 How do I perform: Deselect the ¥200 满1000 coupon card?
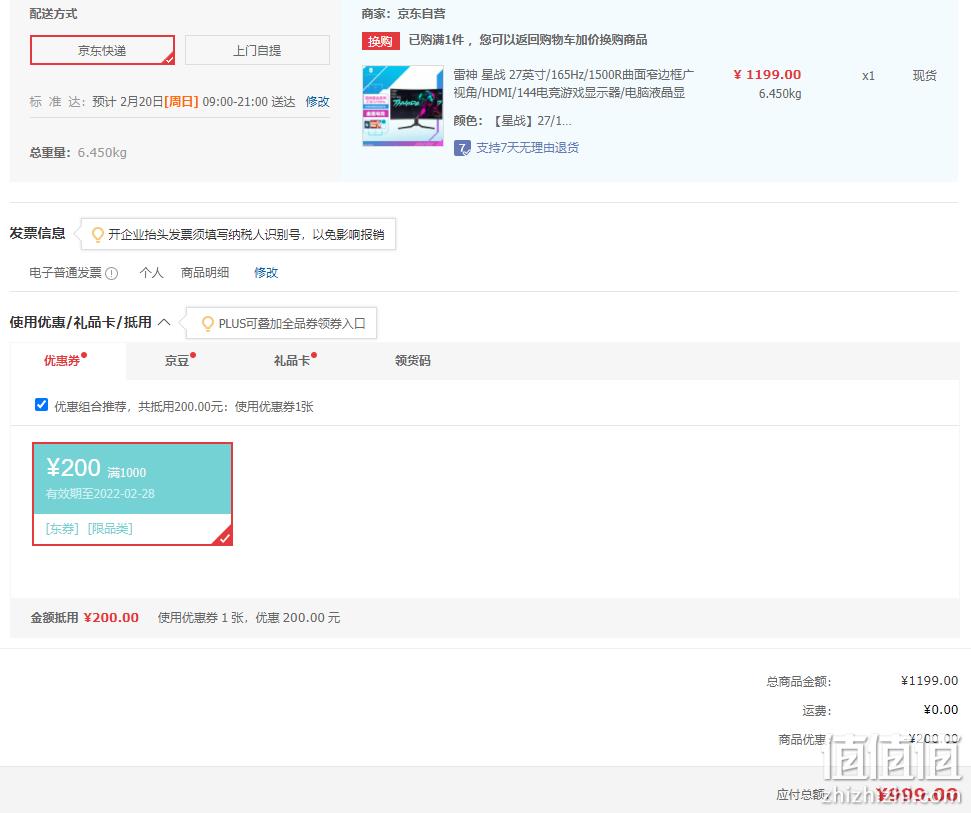133,493
